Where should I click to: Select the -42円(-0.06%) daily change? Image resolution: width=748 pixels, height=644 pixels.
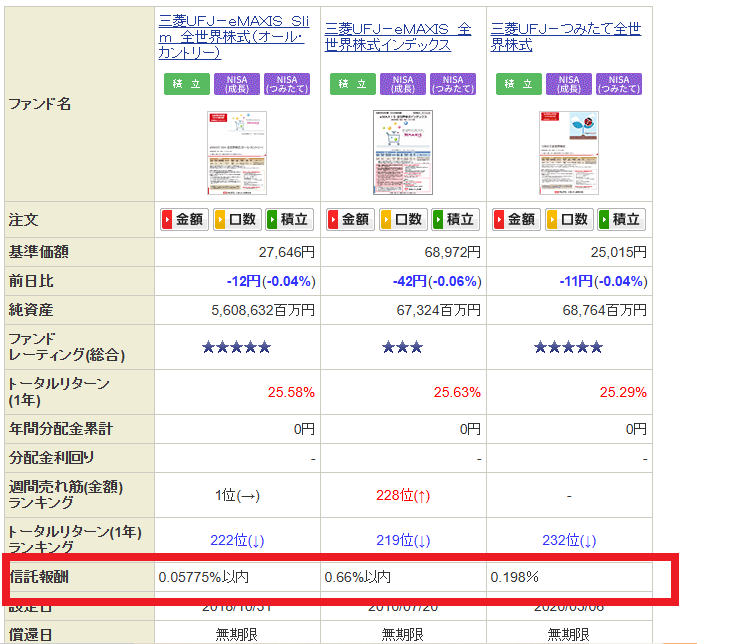point(437,281)
